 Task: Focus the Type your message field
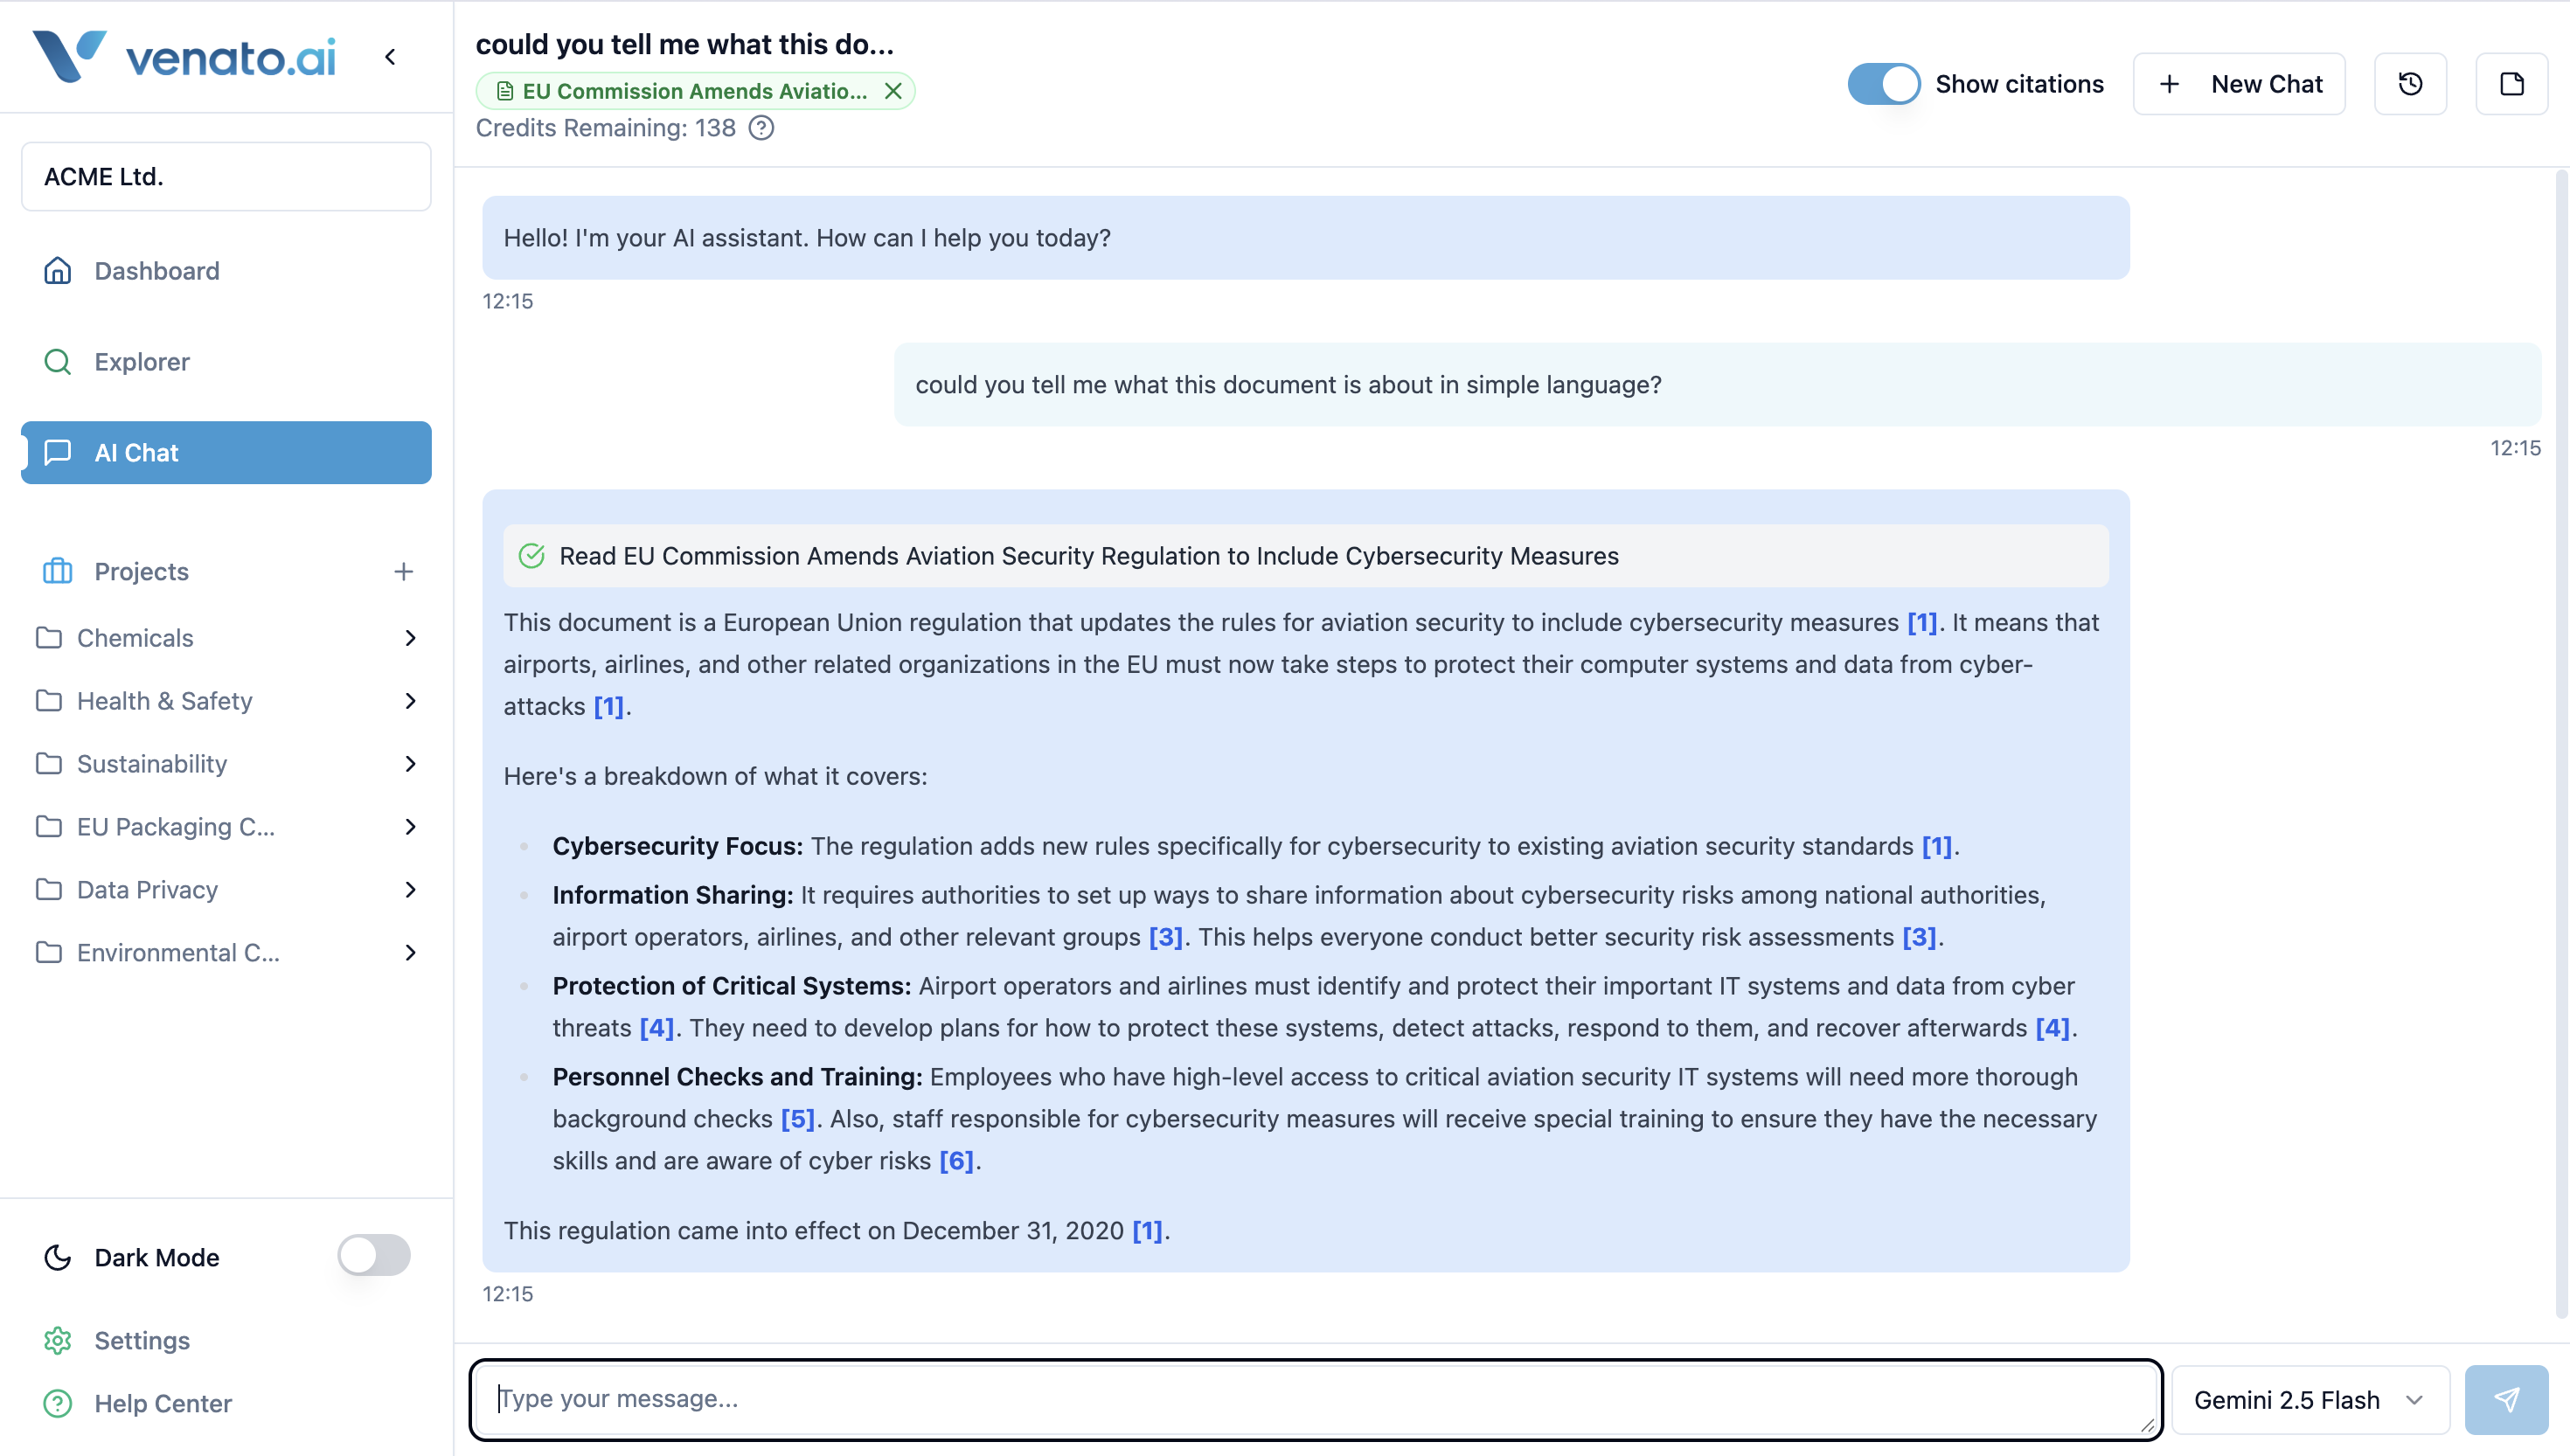1315,1399
